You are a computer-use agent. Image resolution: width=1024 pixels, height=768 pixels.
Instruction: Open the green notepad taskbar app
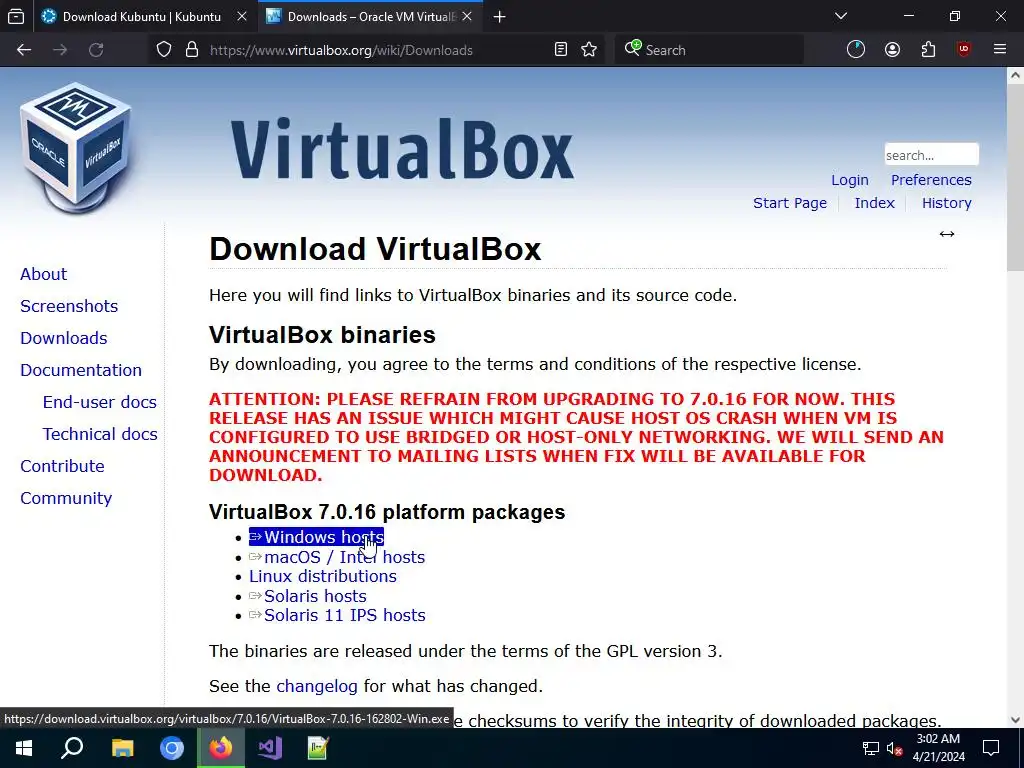319,748
